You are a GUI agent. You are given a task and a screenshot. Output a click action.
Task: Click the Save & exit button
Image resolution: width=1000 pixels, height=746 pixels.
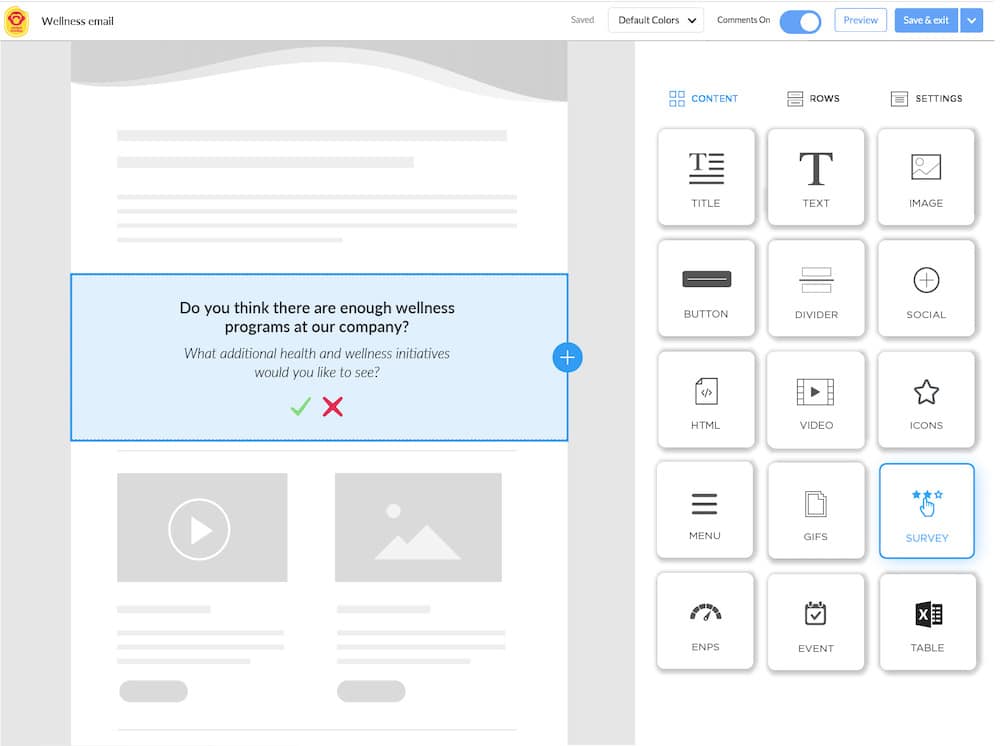point(926,20)
